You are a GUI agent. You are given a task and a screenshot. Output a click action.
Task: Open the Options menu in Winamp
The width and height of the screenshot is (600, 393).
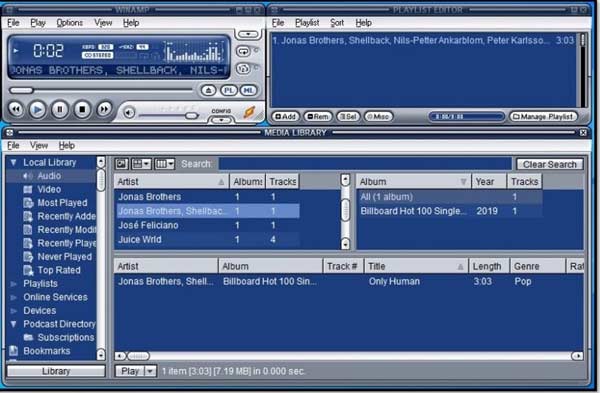pos(70,23)
